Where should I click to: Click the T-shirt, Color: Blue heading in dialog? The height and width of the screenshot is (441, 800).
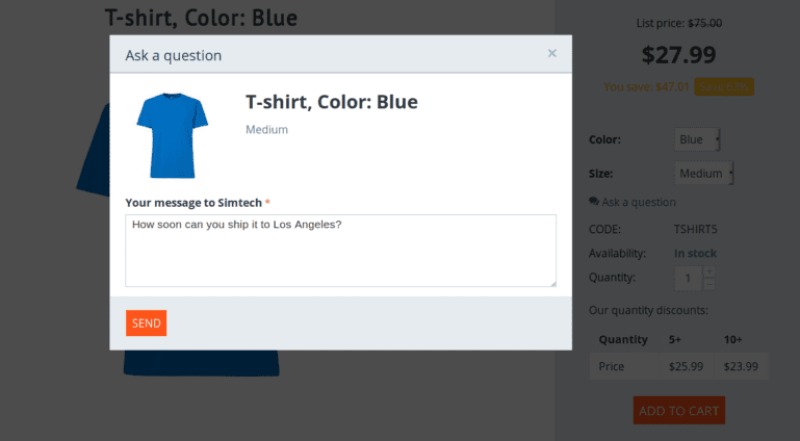331,102
